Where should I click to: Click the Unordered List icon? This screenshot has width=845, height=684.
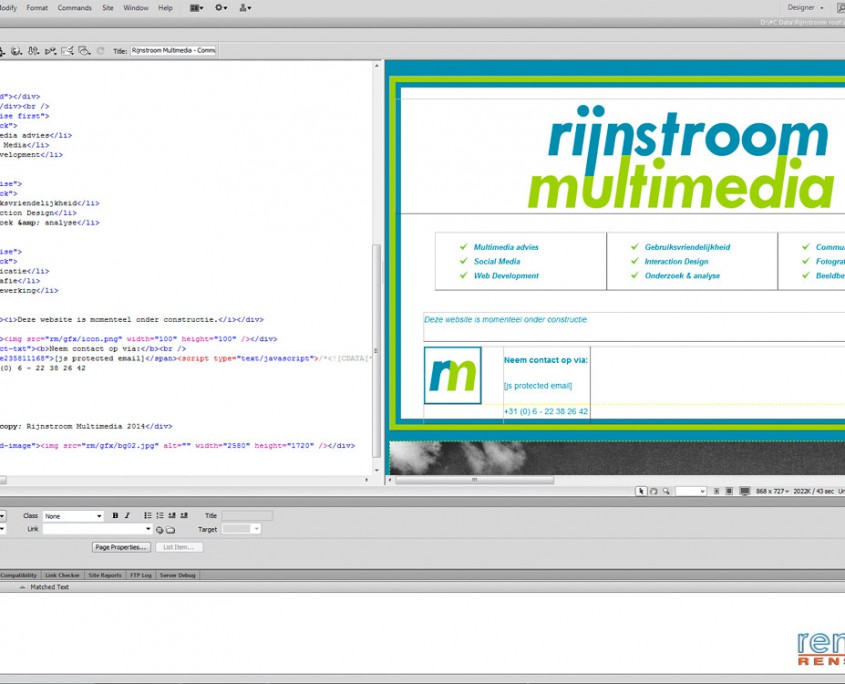tap(148, 516)
